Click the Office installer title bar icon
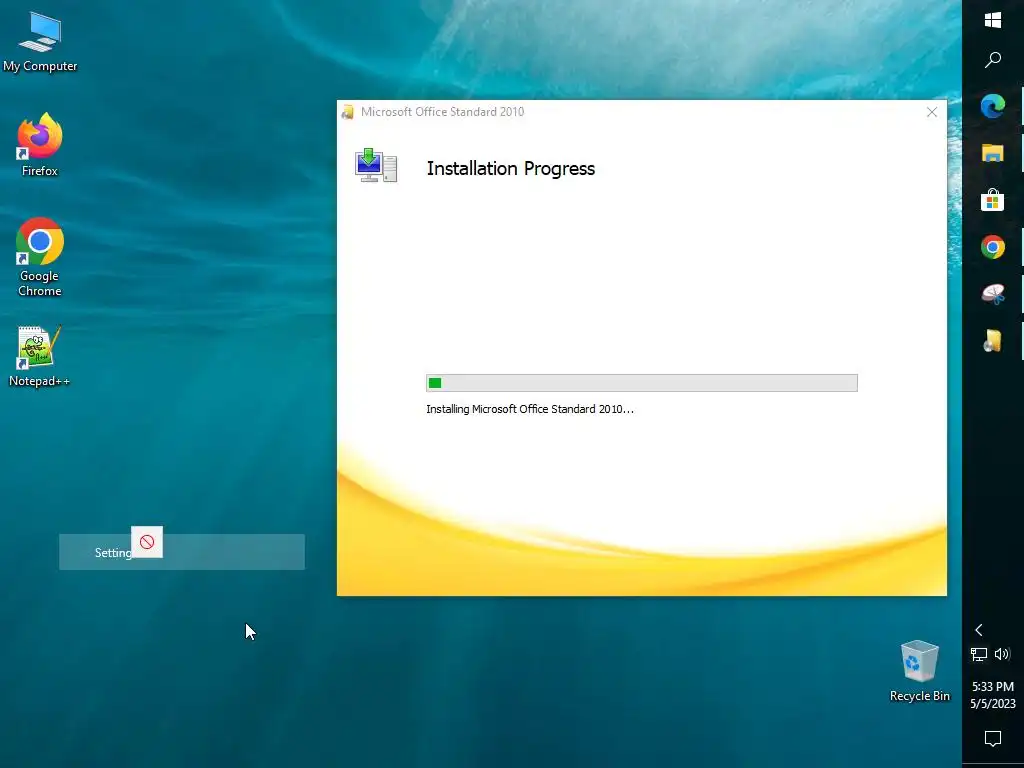The height and width of the screenshot is (768, 1024). [x=348, y=112]
